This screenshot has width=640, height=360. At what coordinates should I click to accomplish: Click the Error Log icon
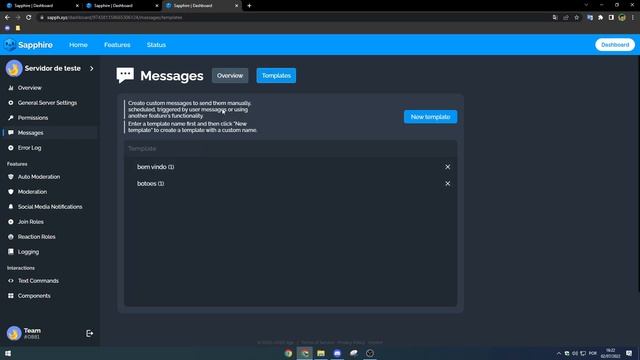click(11, 148)
